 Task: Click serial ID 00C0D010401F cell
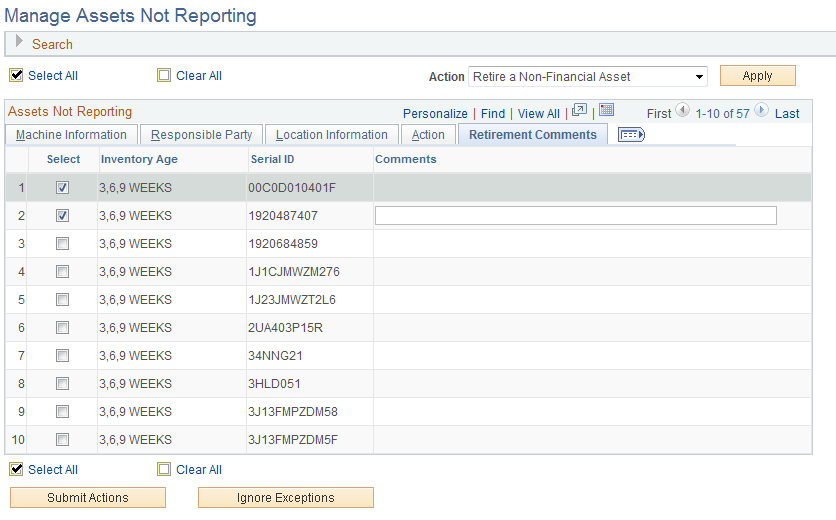point(292,188)
